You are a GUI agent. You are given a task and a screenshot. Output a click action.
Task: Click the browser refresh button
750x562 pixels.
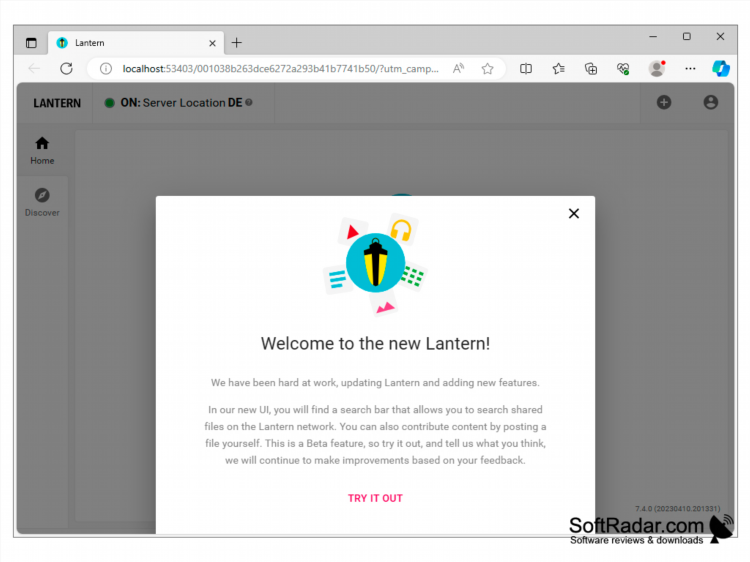(x=66, y=69)
